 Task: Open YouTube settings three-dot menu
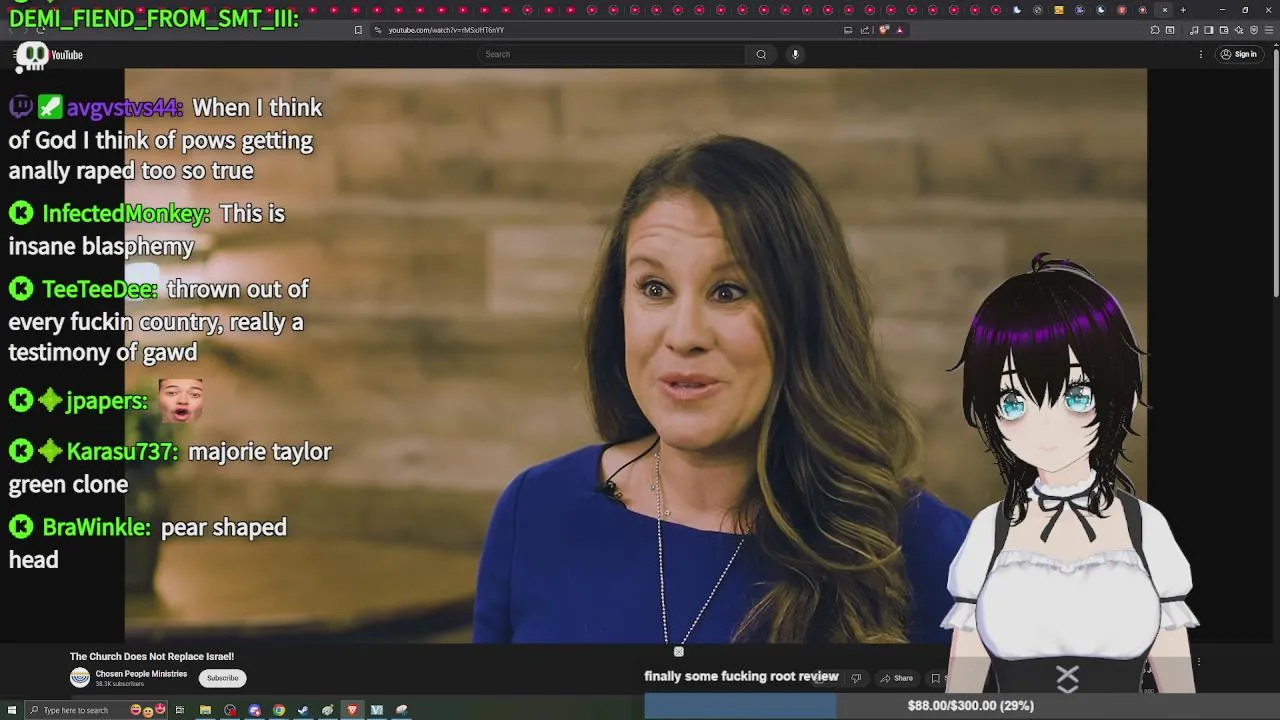(x=1201, y=54)
